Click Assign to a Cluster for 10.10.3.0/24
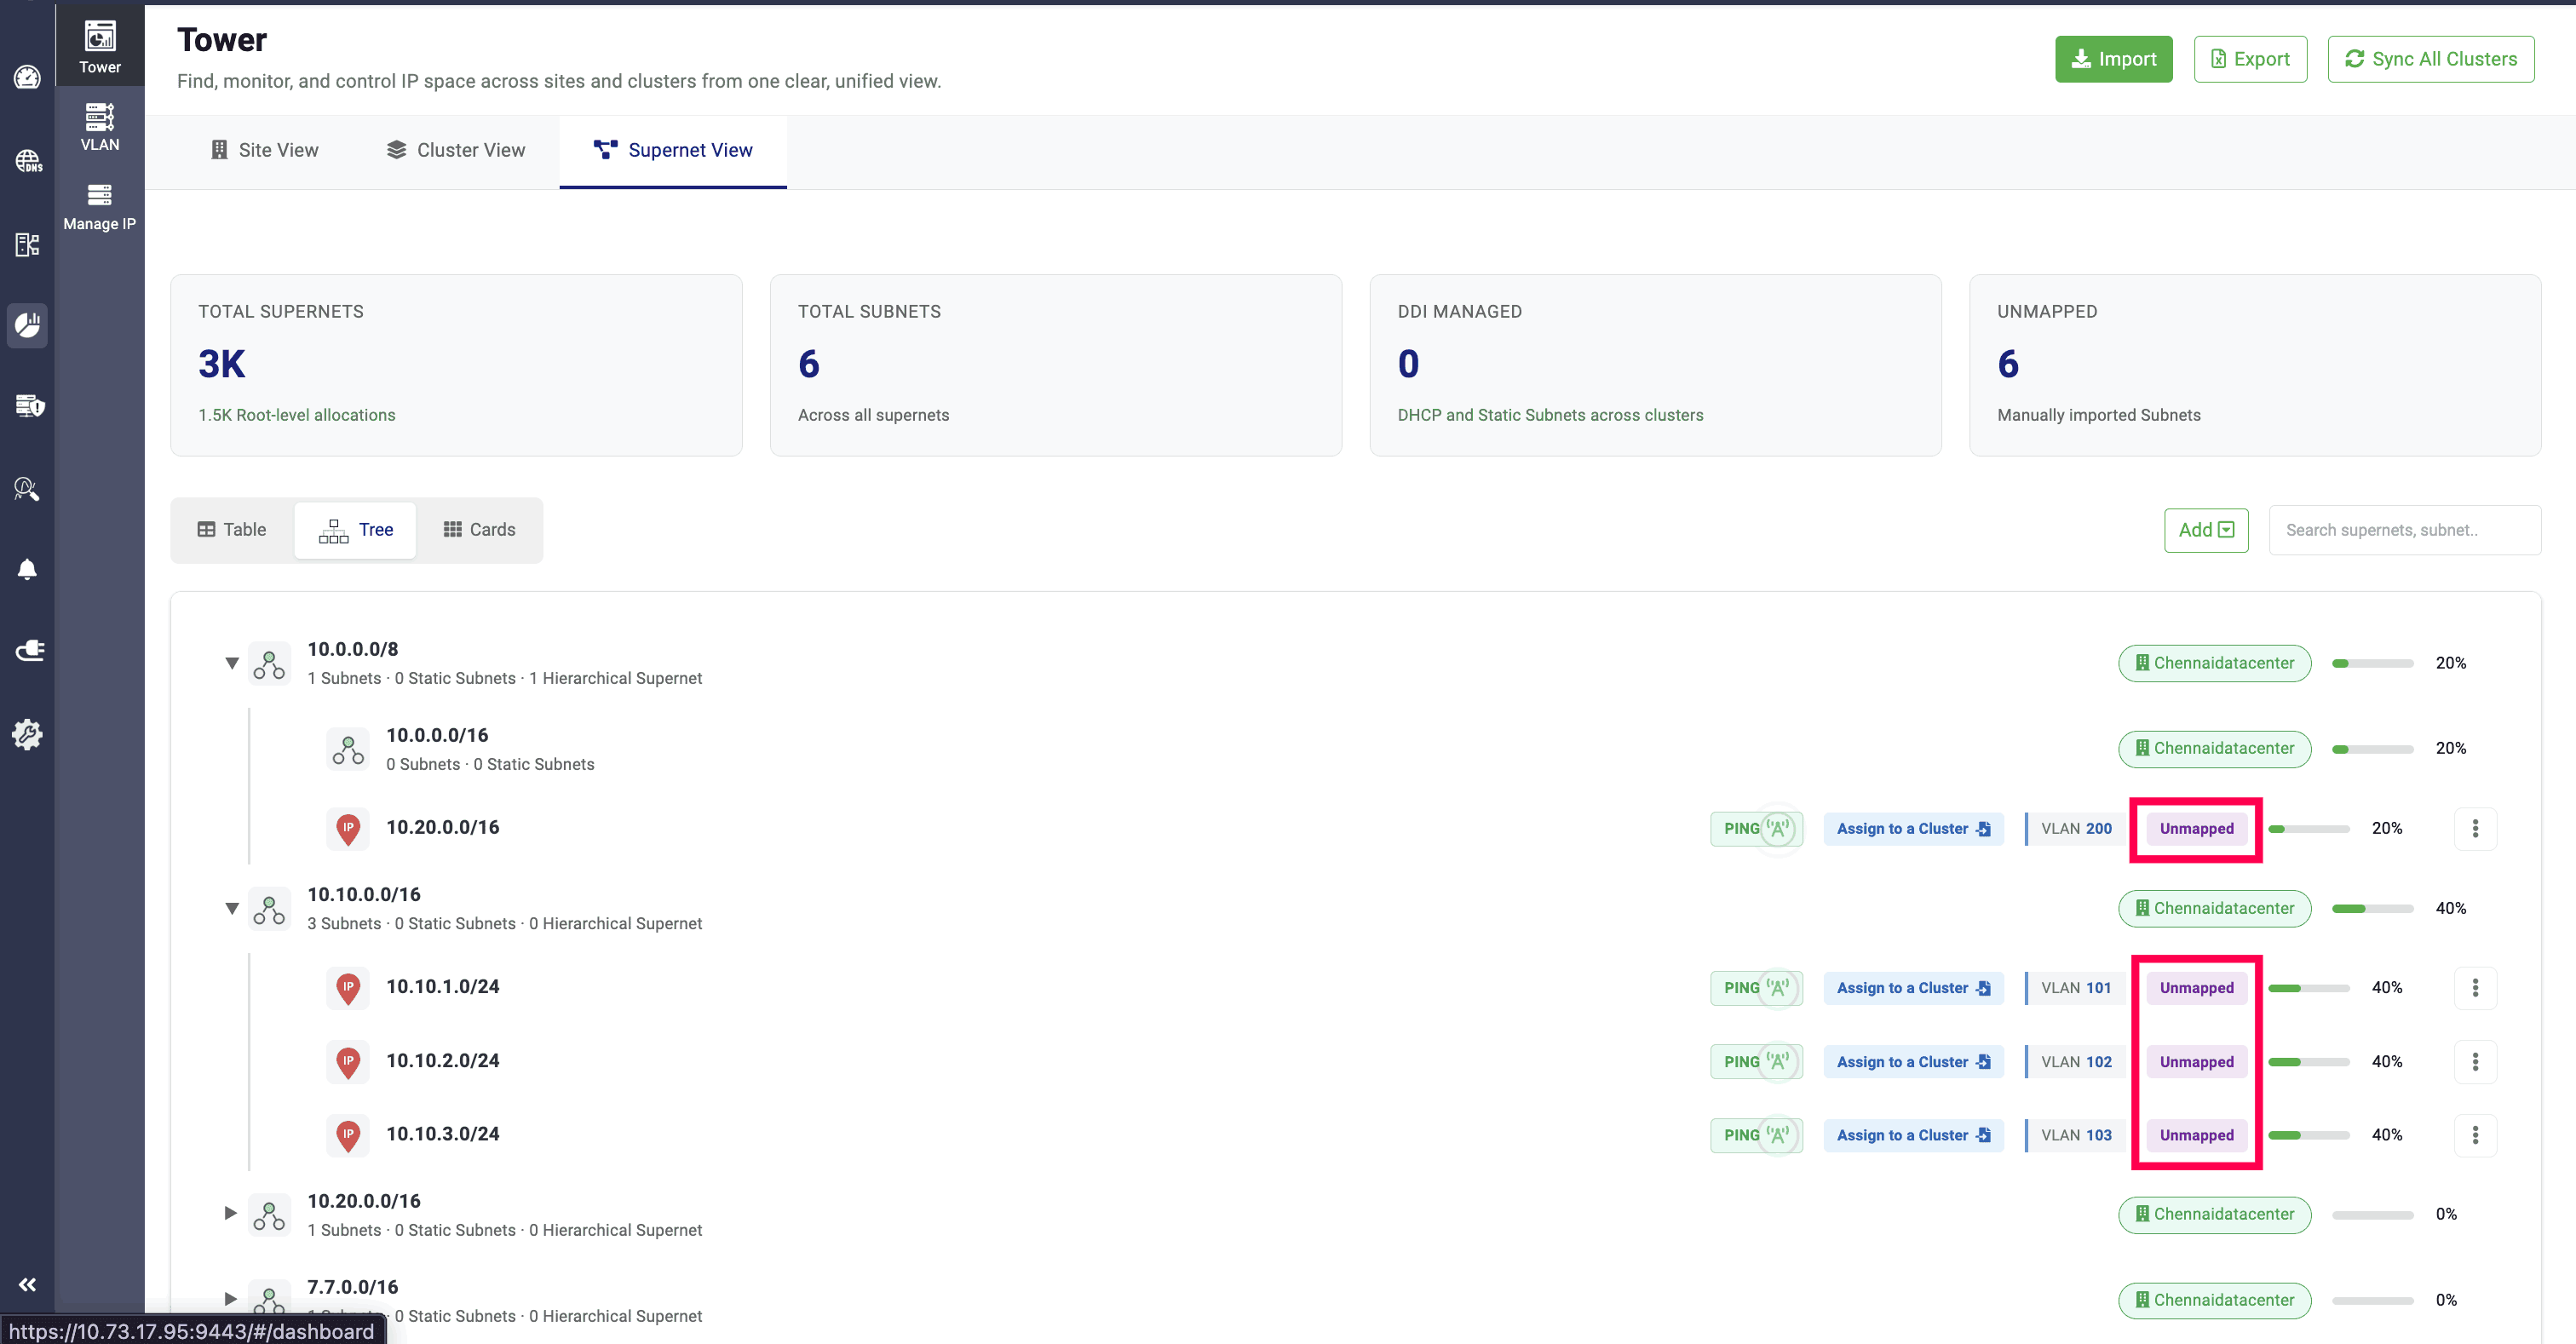Screen dimensions: 2576x1344 pyautogui.click(x=1912, y=1134)
